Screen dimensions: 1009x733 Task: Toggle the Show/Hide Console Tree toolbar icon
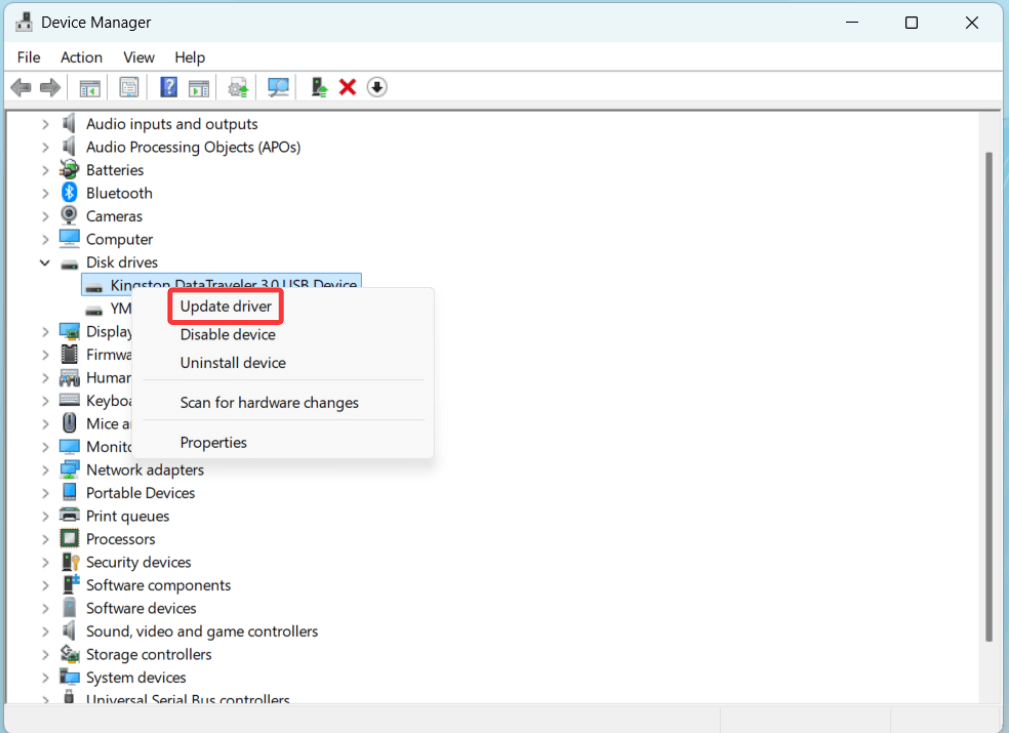[89, 87]
